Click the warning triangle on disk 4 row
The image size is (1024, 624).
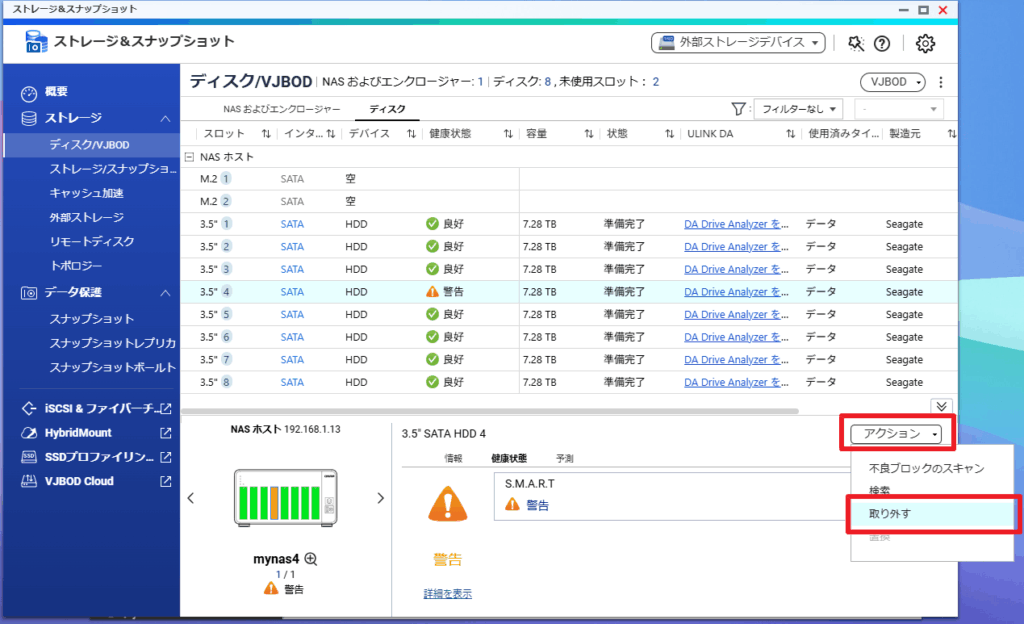tap(432, 292)
